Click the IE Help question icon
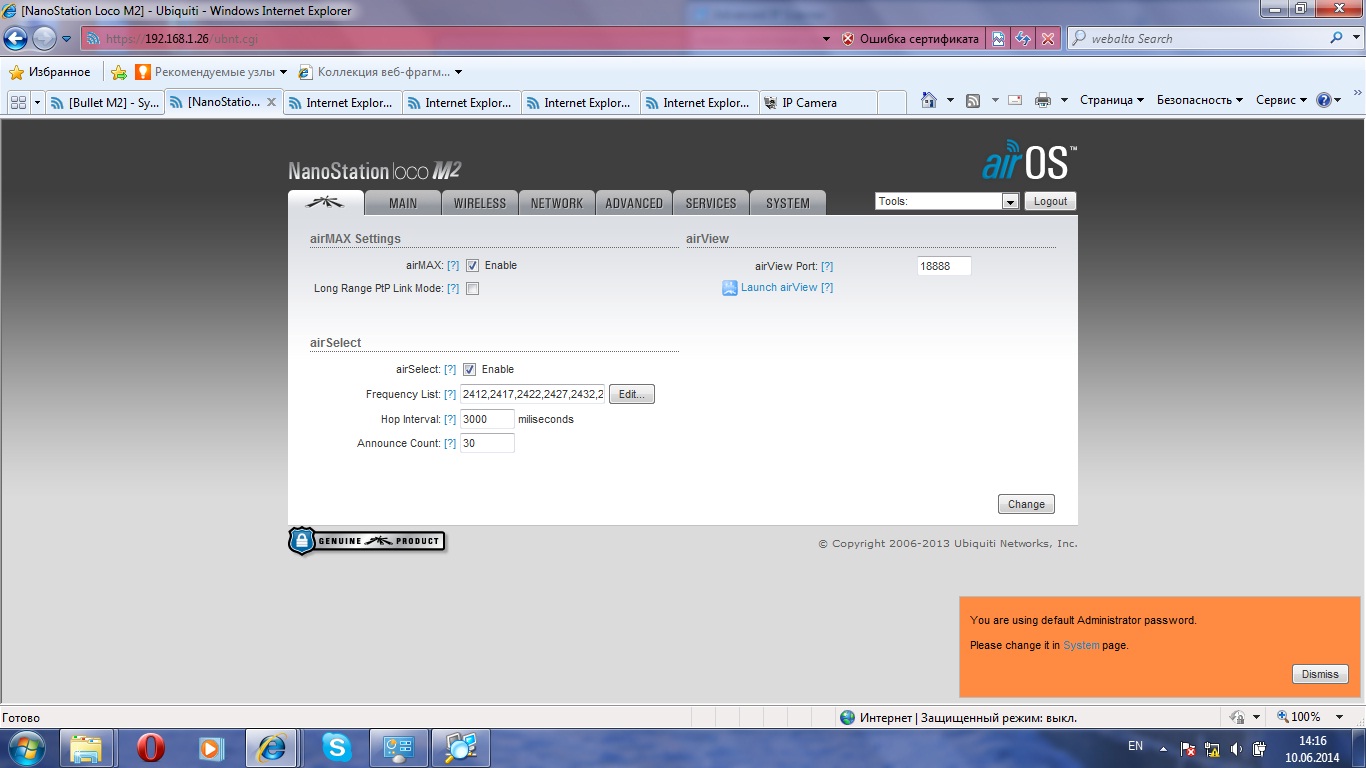The width and height of the screenshot is (1366, 768). pyautogui.click(x=1324, y=100)
